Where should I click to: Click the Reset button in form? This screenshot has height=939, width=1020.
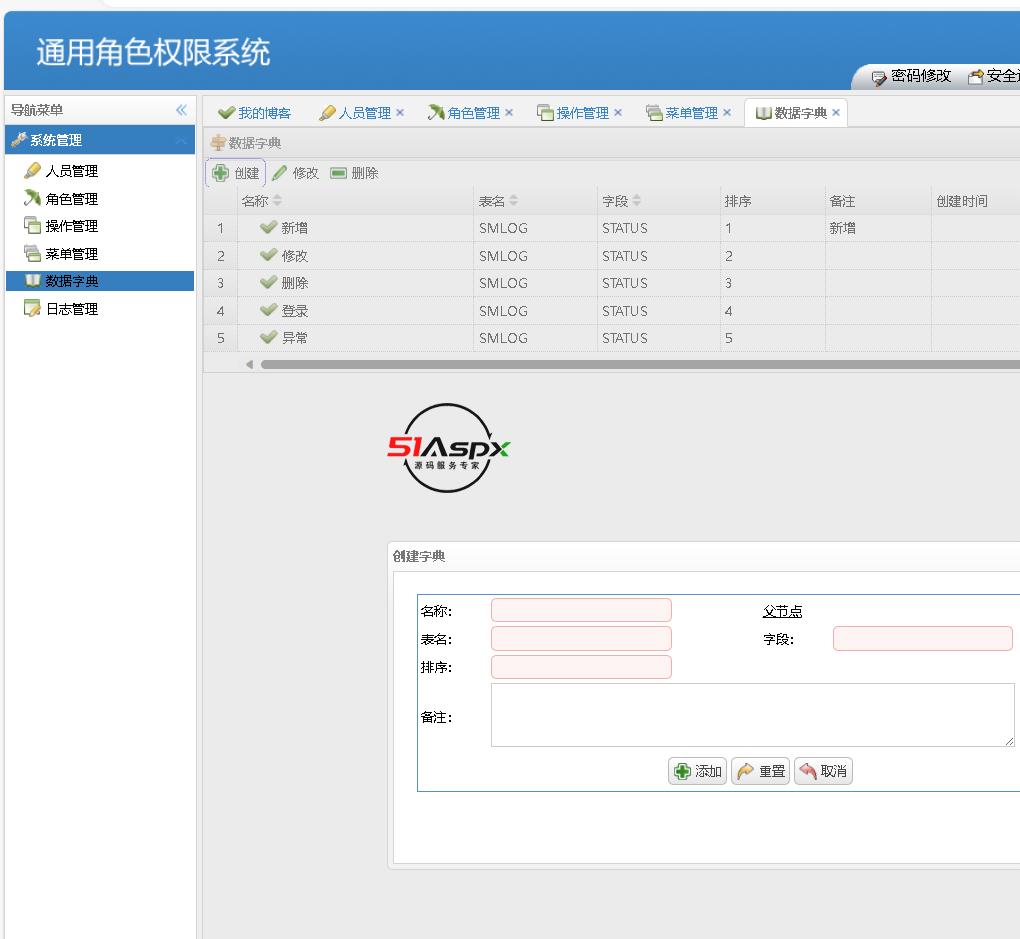pos(760,771)
